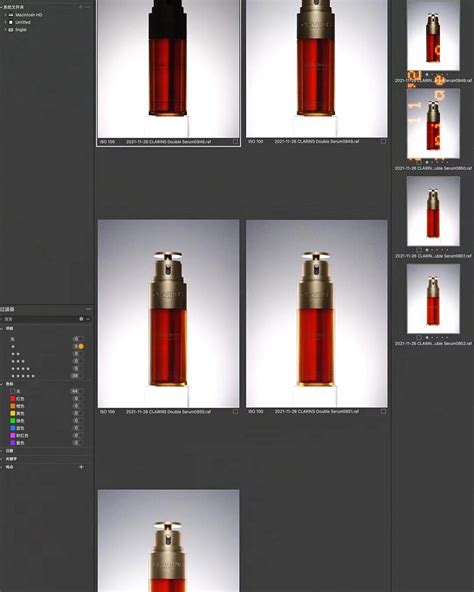This screenshot has height=592, width=474.
Task: Expand the 日期 filter group
Action: 2,451
